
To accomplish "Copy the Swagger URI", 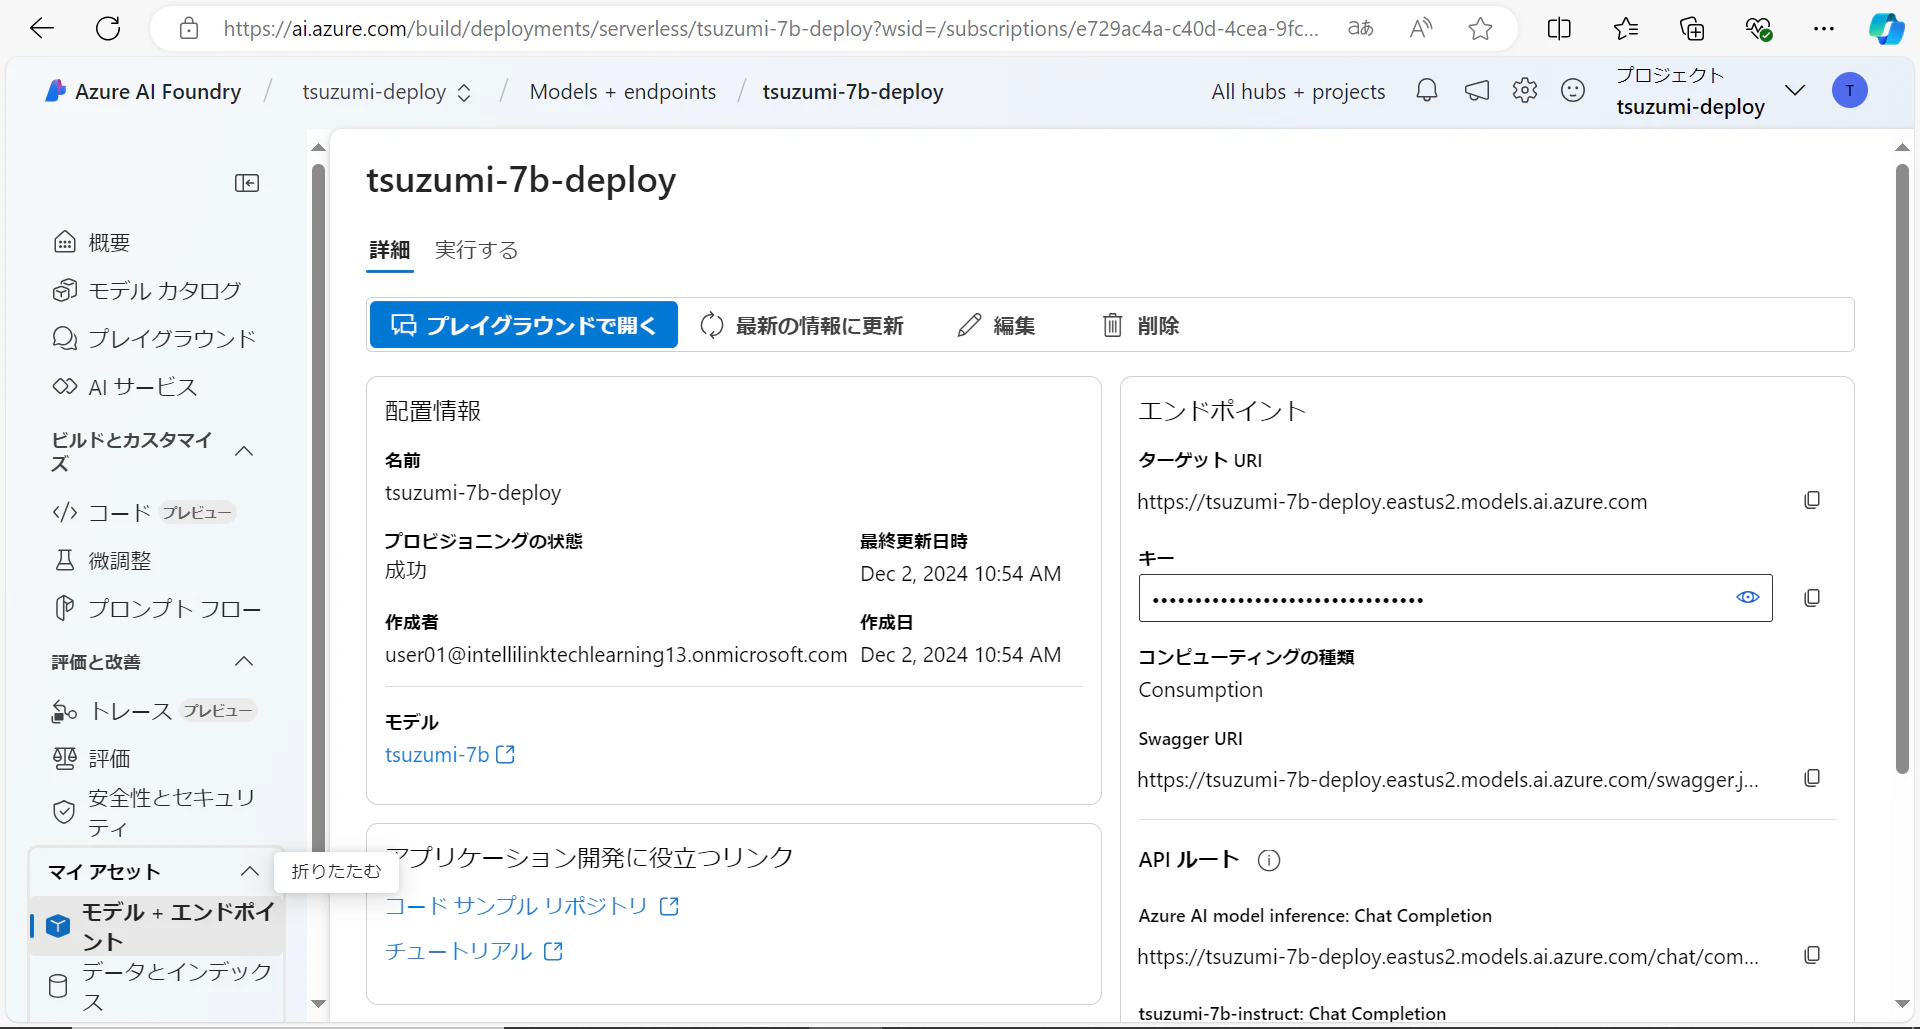I will (1812, 778).
